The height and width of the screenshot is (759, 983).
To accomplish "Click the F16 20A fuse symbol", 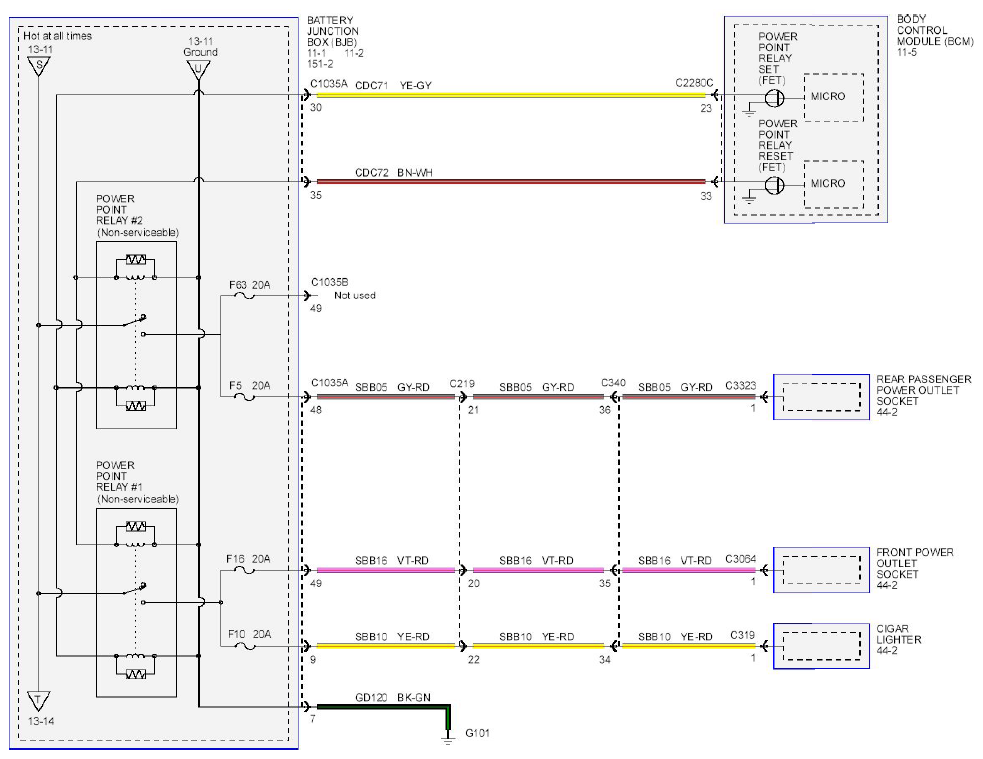I will [x=244, y=570].
